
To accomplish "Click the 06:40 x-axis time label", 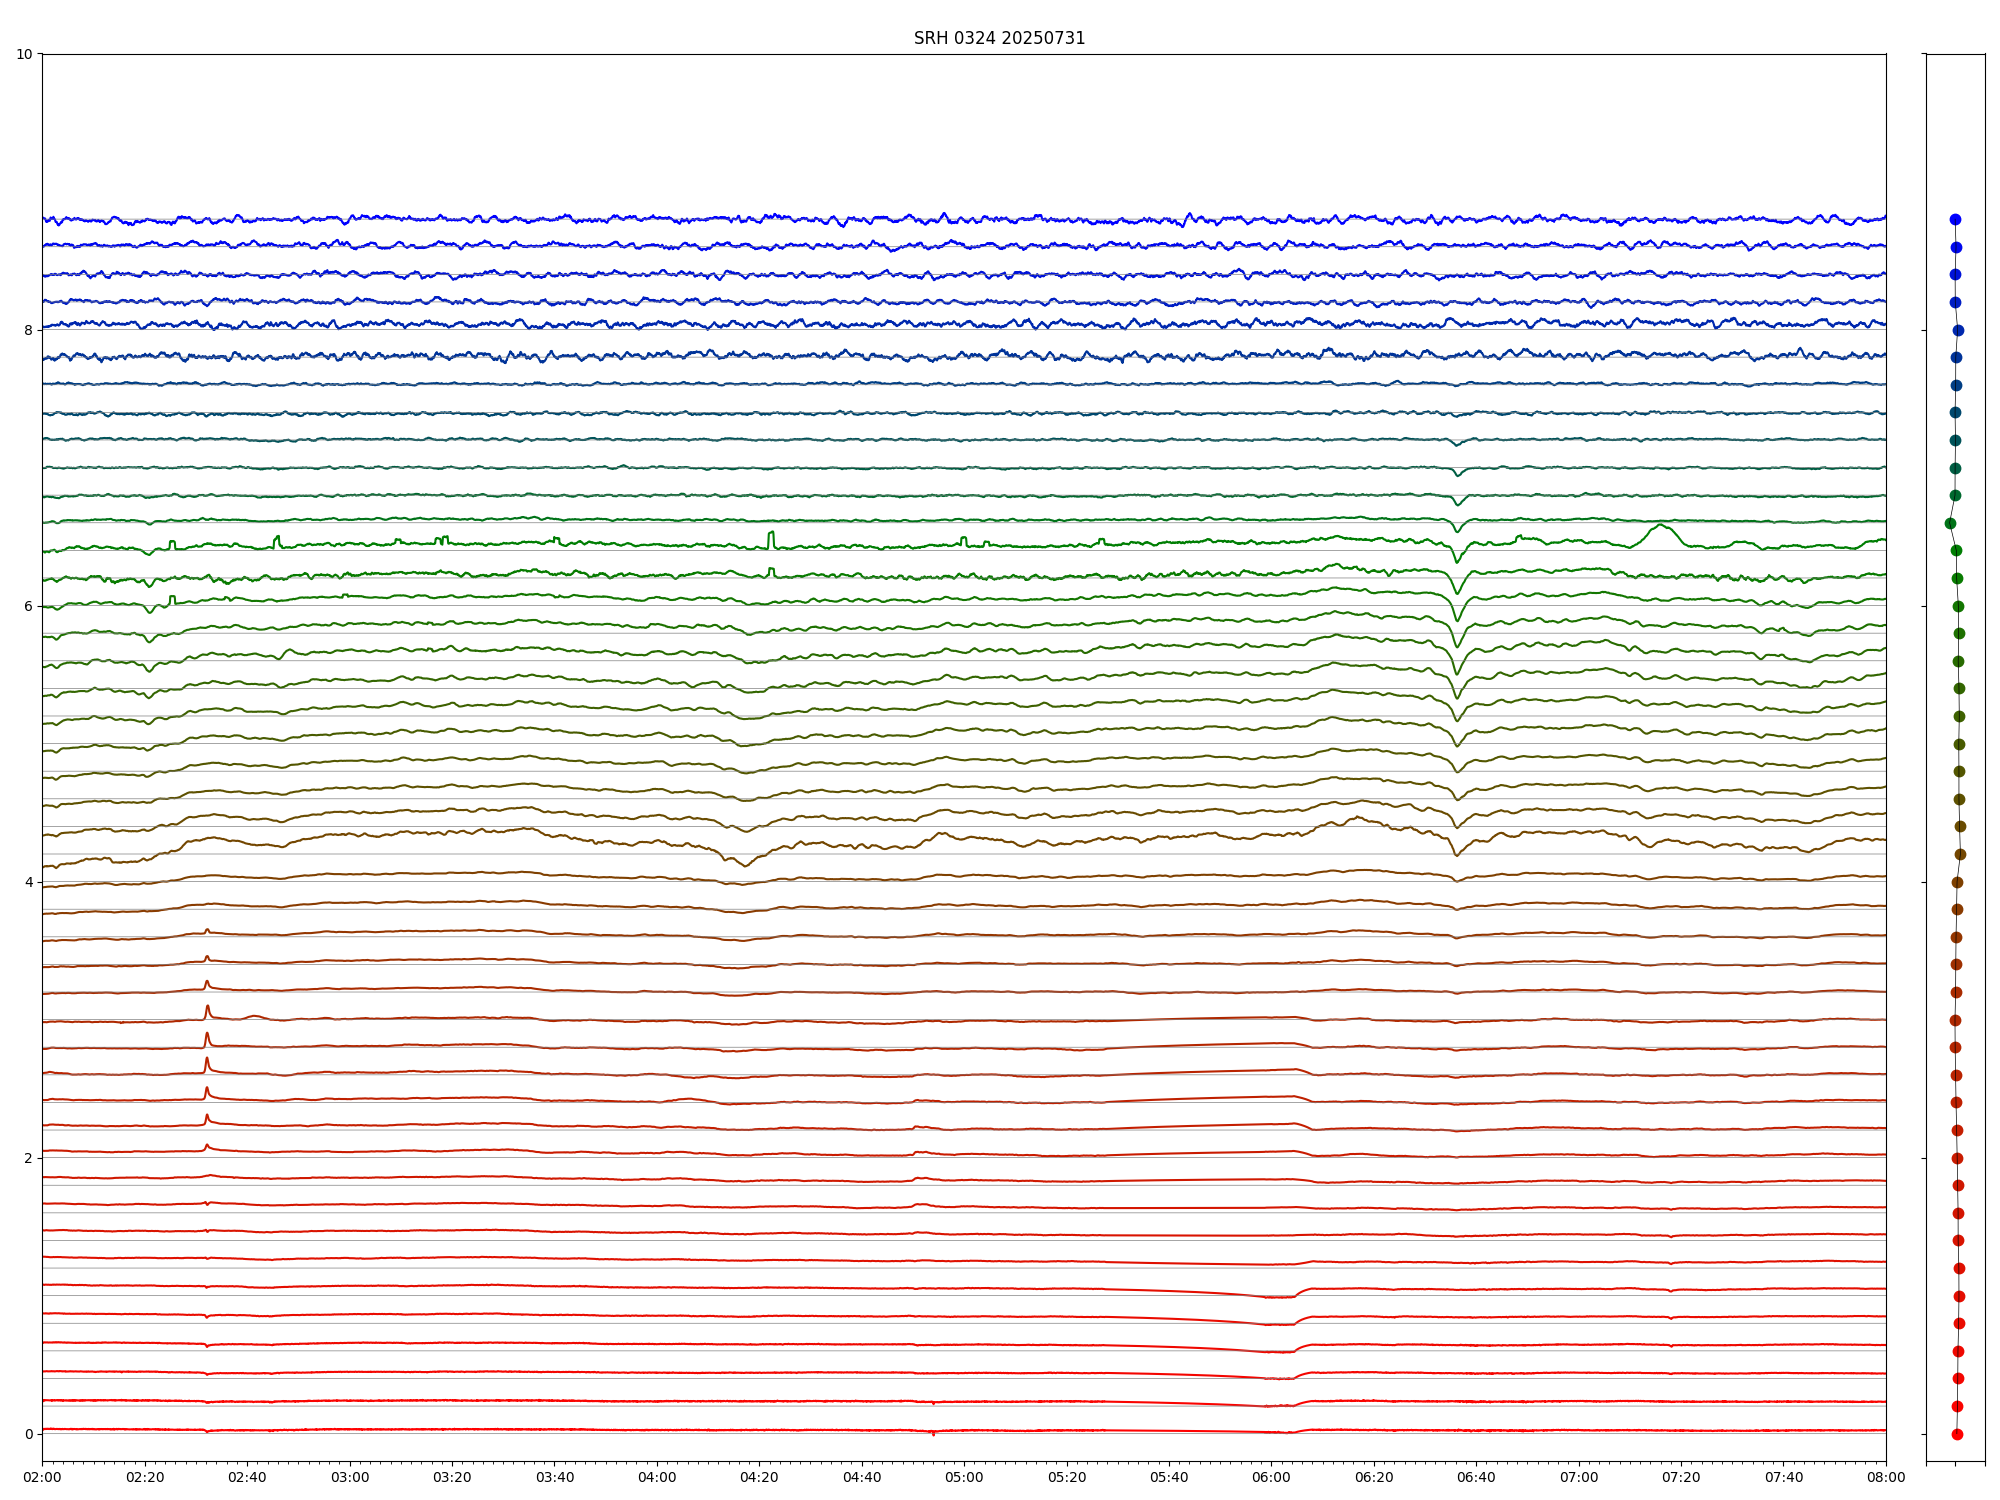I will (x=1476, y=1477).
